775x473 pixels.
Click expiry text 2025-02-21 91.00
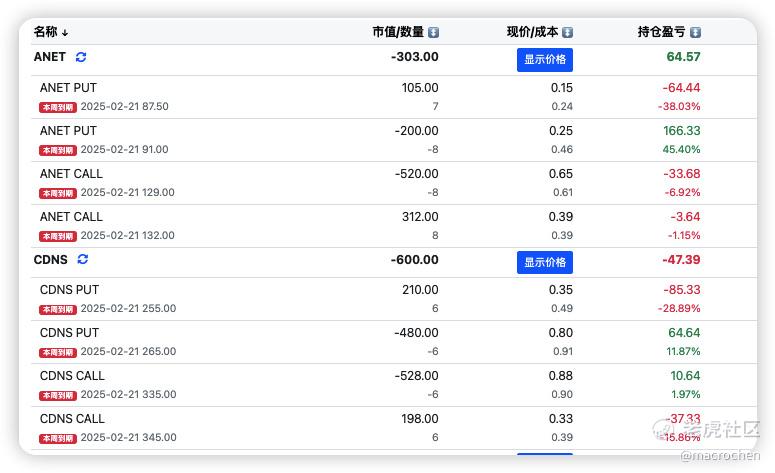(x=125, y=149)
